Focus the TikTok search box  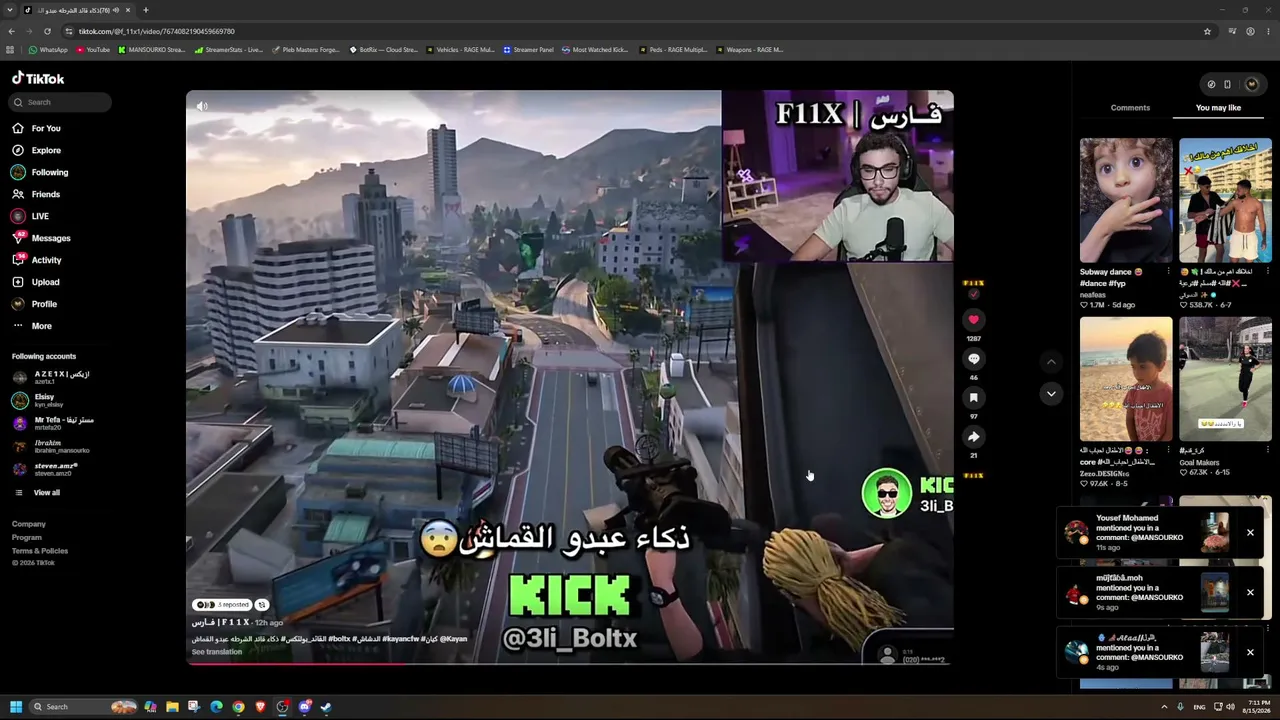tap(61, 102)
